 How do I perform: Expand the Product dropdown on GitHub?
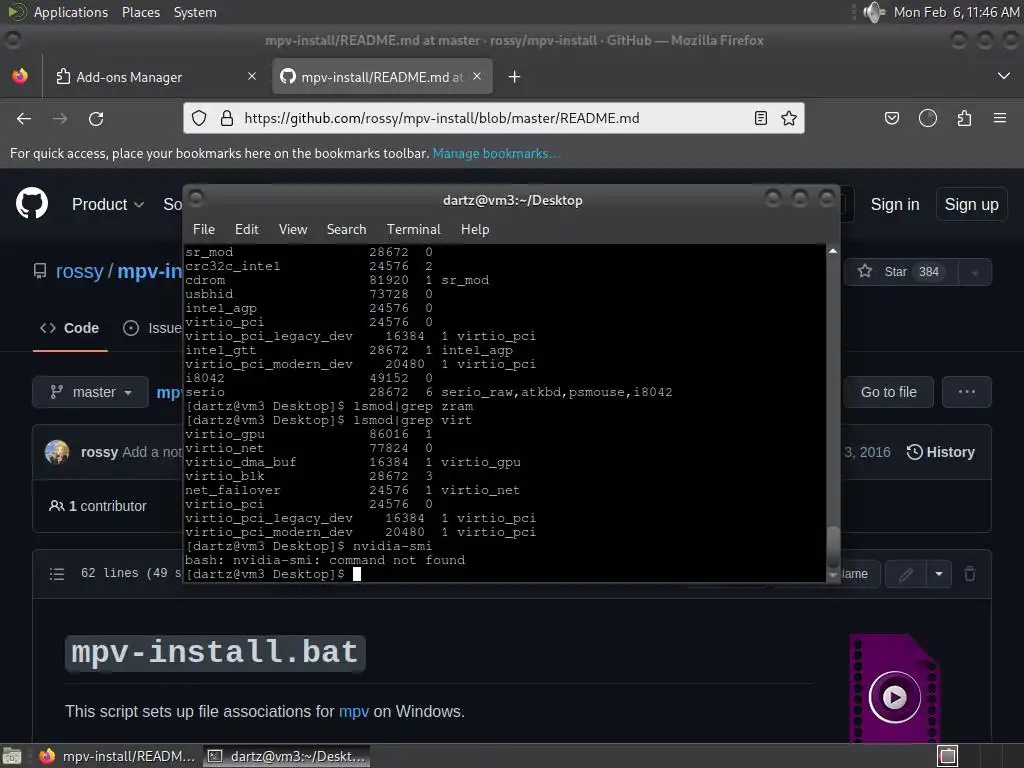(108, 204)
